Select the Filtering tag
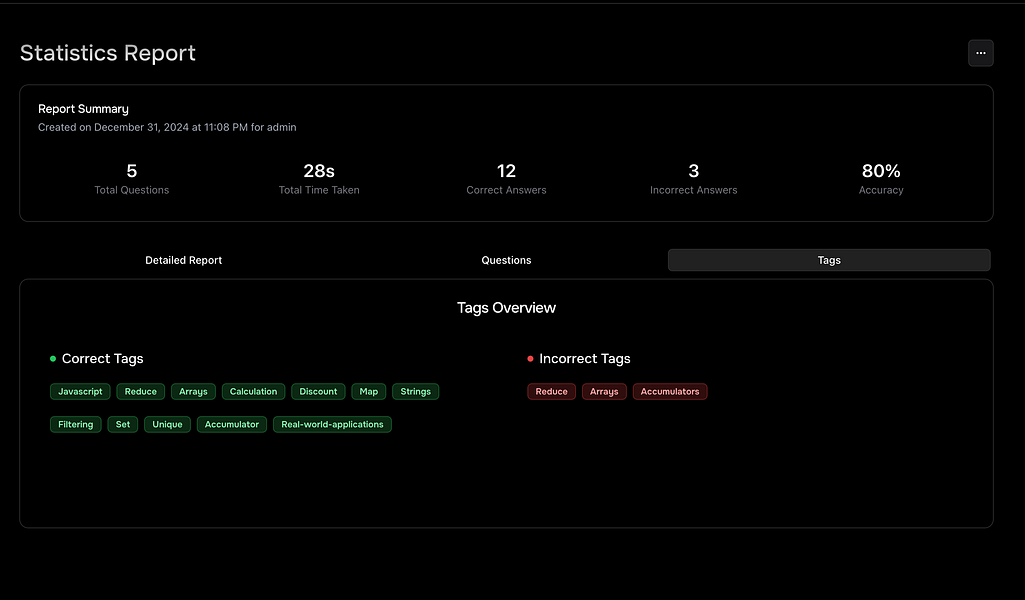 coord(76,424)
